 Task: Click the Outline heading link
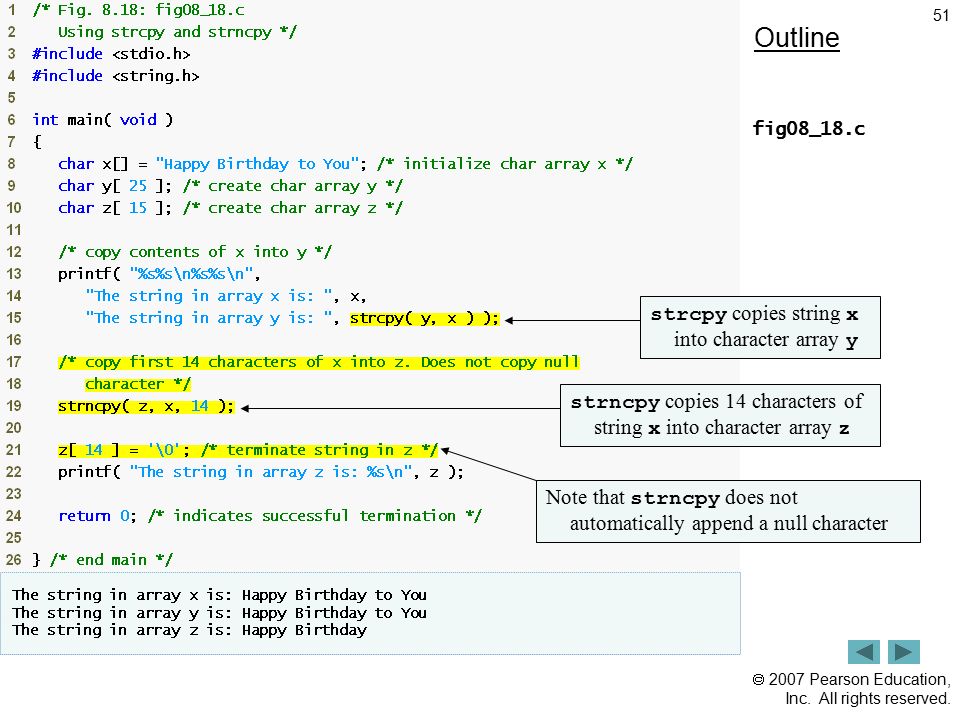797,38
